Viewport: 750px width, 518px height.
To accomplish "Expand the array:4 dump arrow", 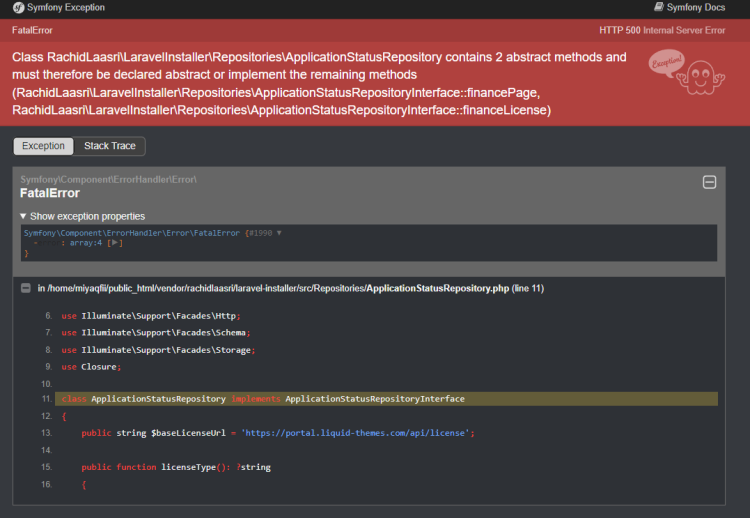I will pos(115,243).
